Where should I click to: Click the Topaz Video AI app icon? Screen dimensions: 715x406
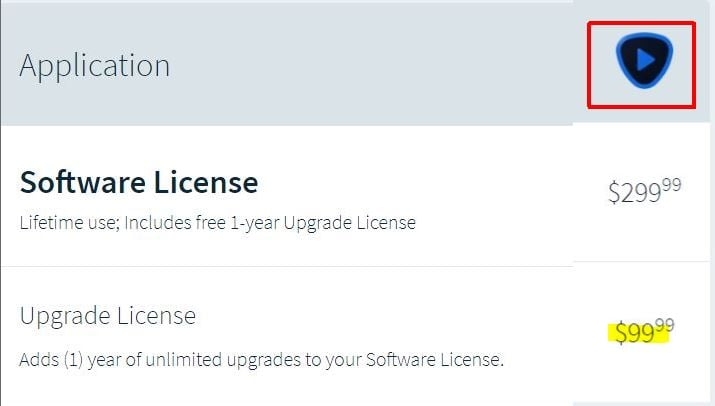pyautogui.click(x=644, y=61)
